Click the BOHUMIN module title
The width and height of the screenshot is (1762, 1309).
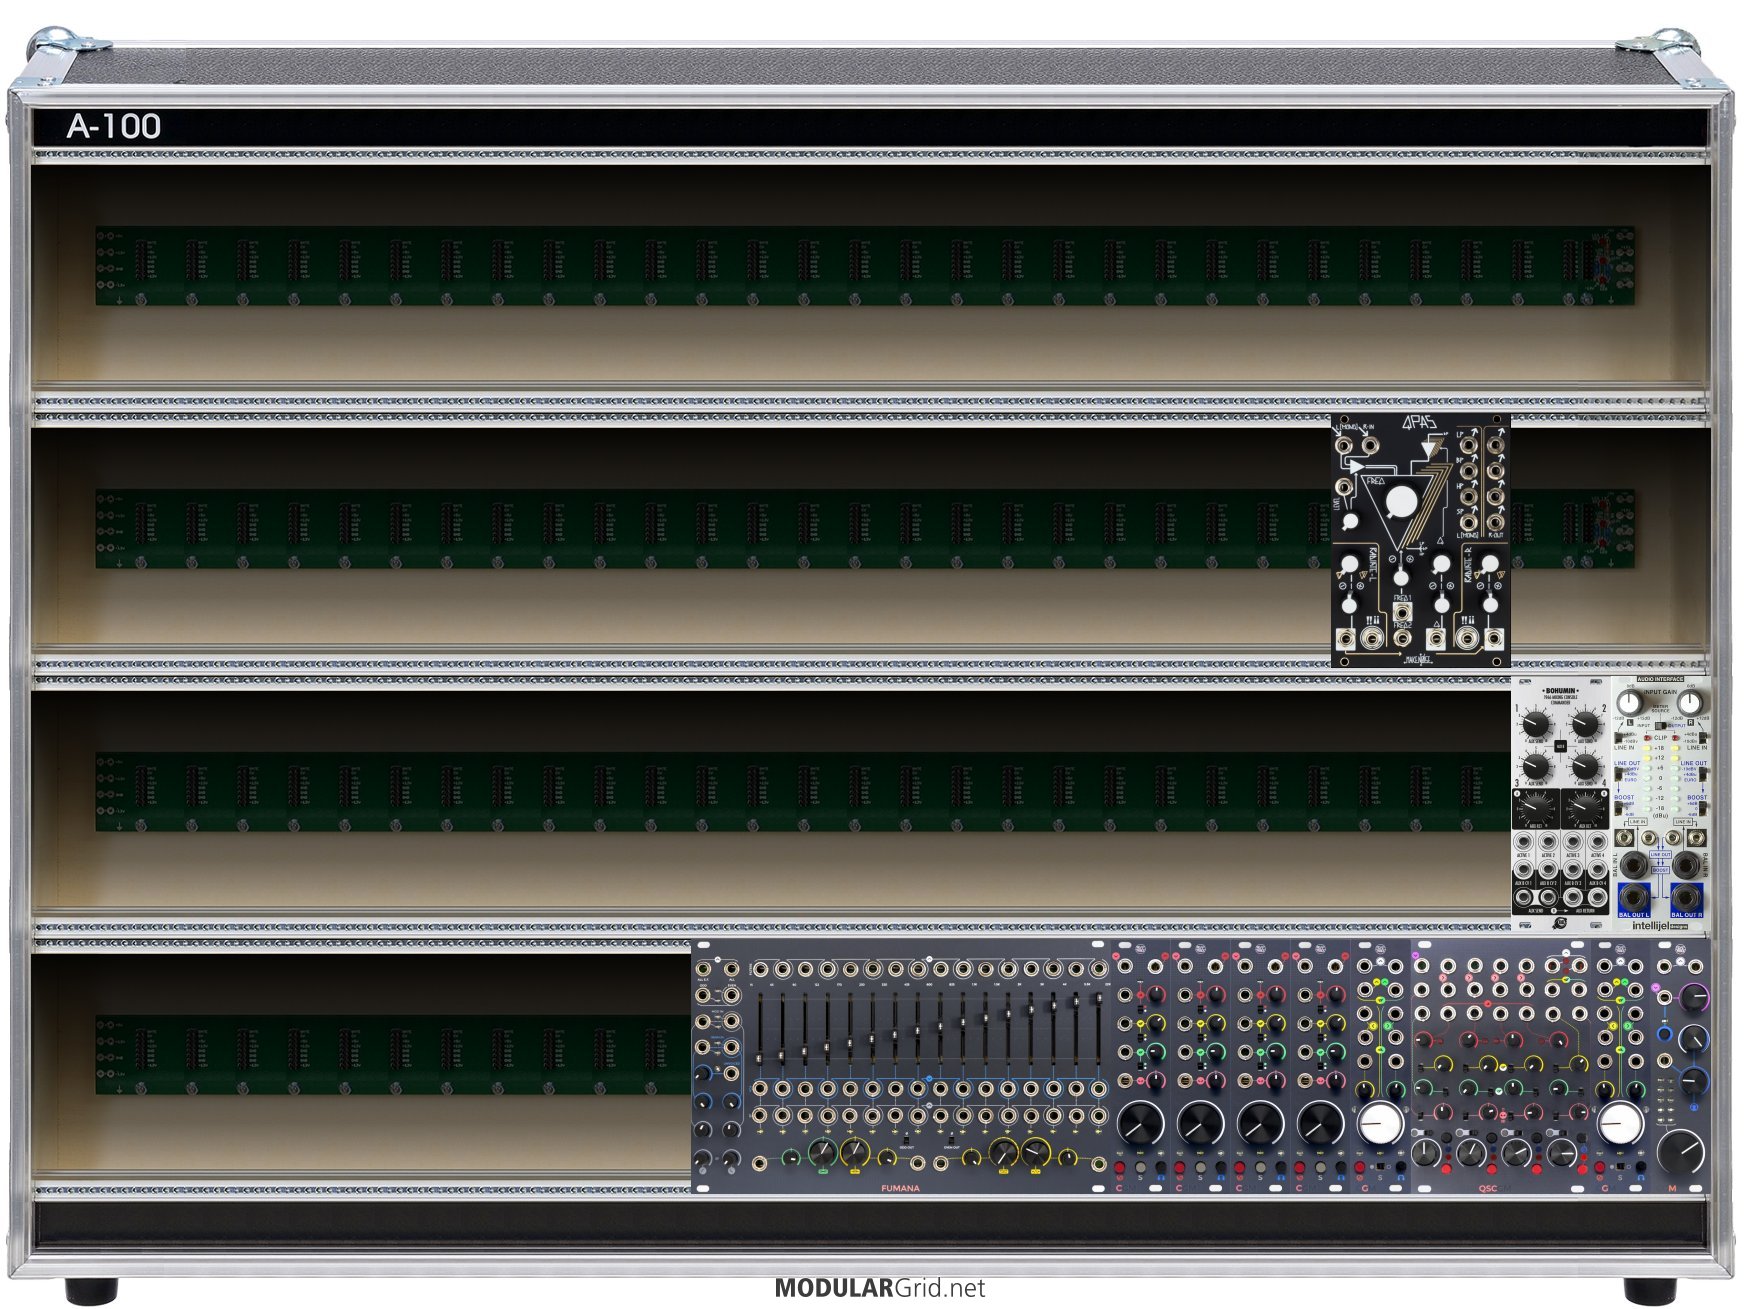coord(1560,691)
